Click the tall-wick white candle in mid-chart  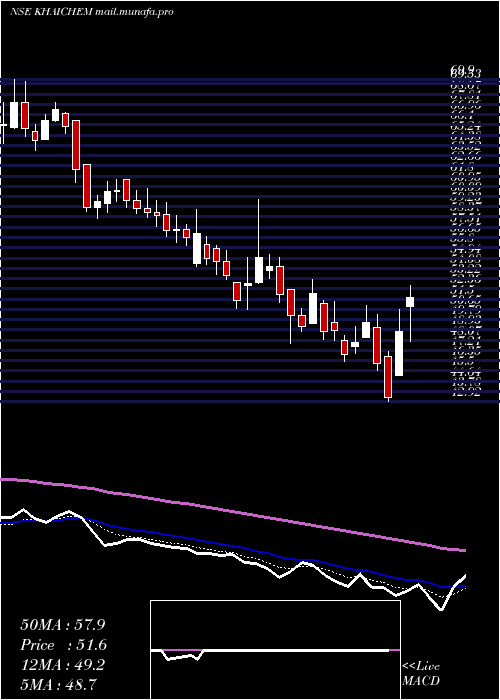click(259, 270)
